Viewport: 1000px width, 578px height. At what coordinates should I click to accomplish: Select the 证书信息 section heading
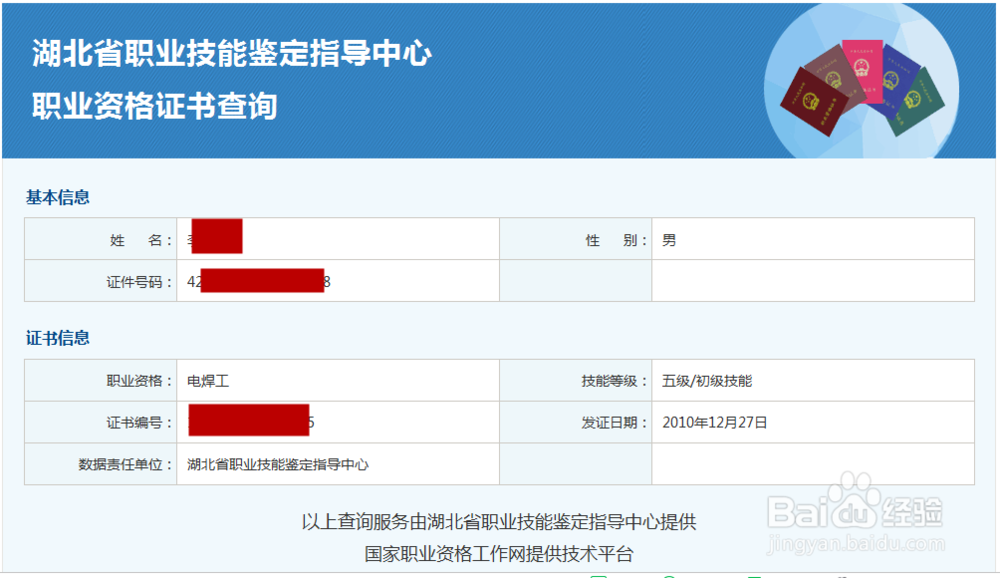click(57, 338)
